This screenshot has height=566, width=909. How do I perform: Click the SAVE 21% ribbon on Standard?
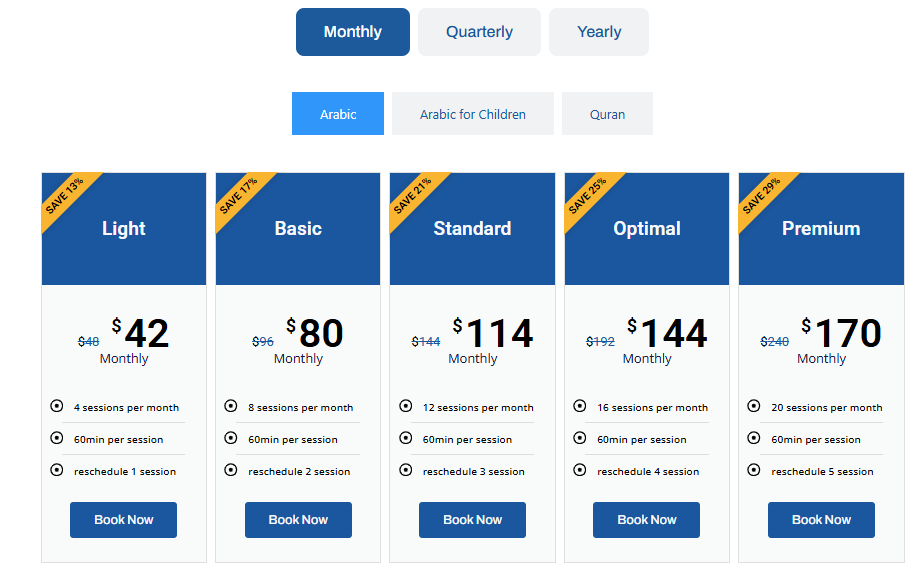(x=413, y=197)
